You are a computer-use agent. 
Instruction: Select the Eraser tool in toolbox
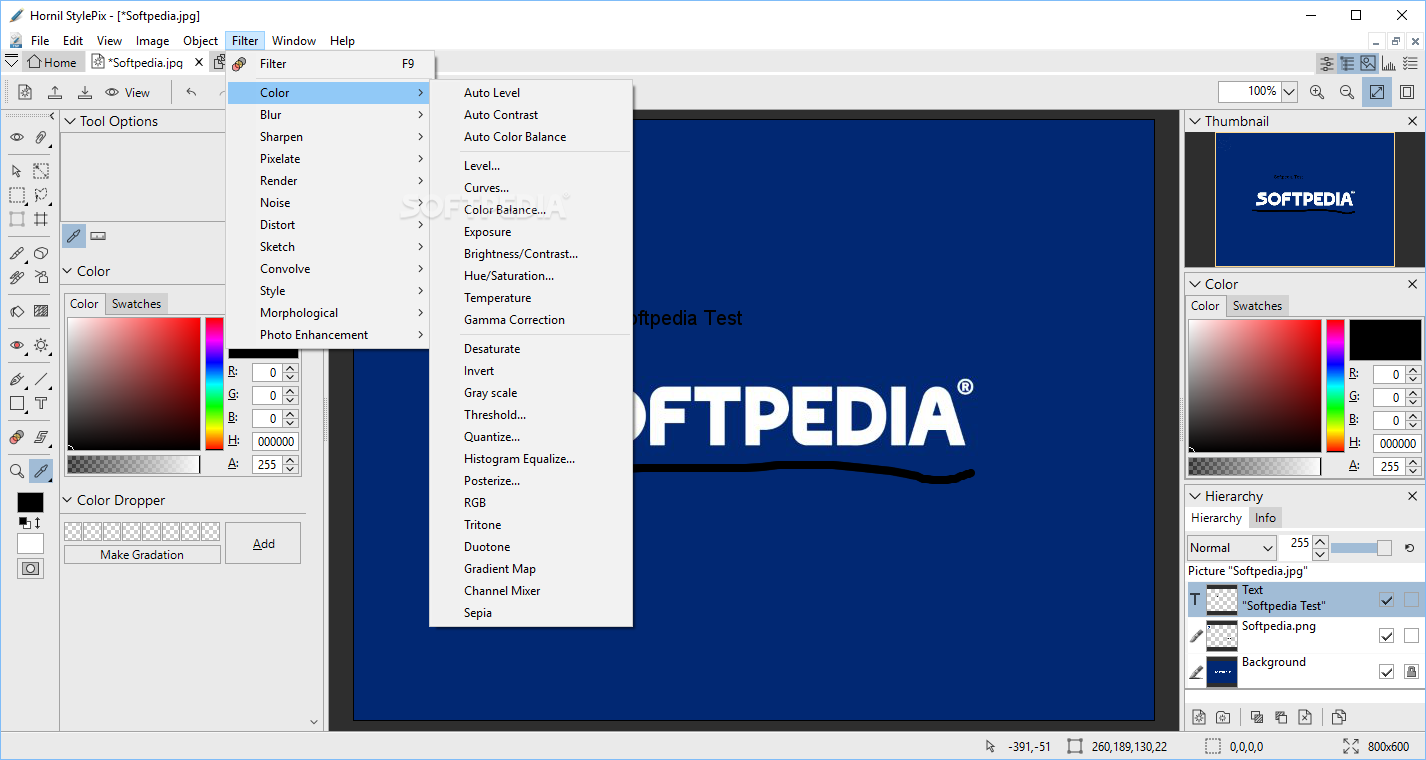tap(41, 254)
